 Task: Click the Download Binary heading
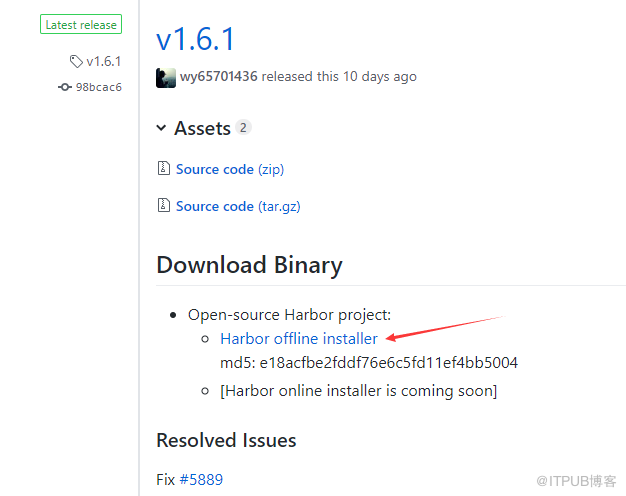(x=249, y=265)
